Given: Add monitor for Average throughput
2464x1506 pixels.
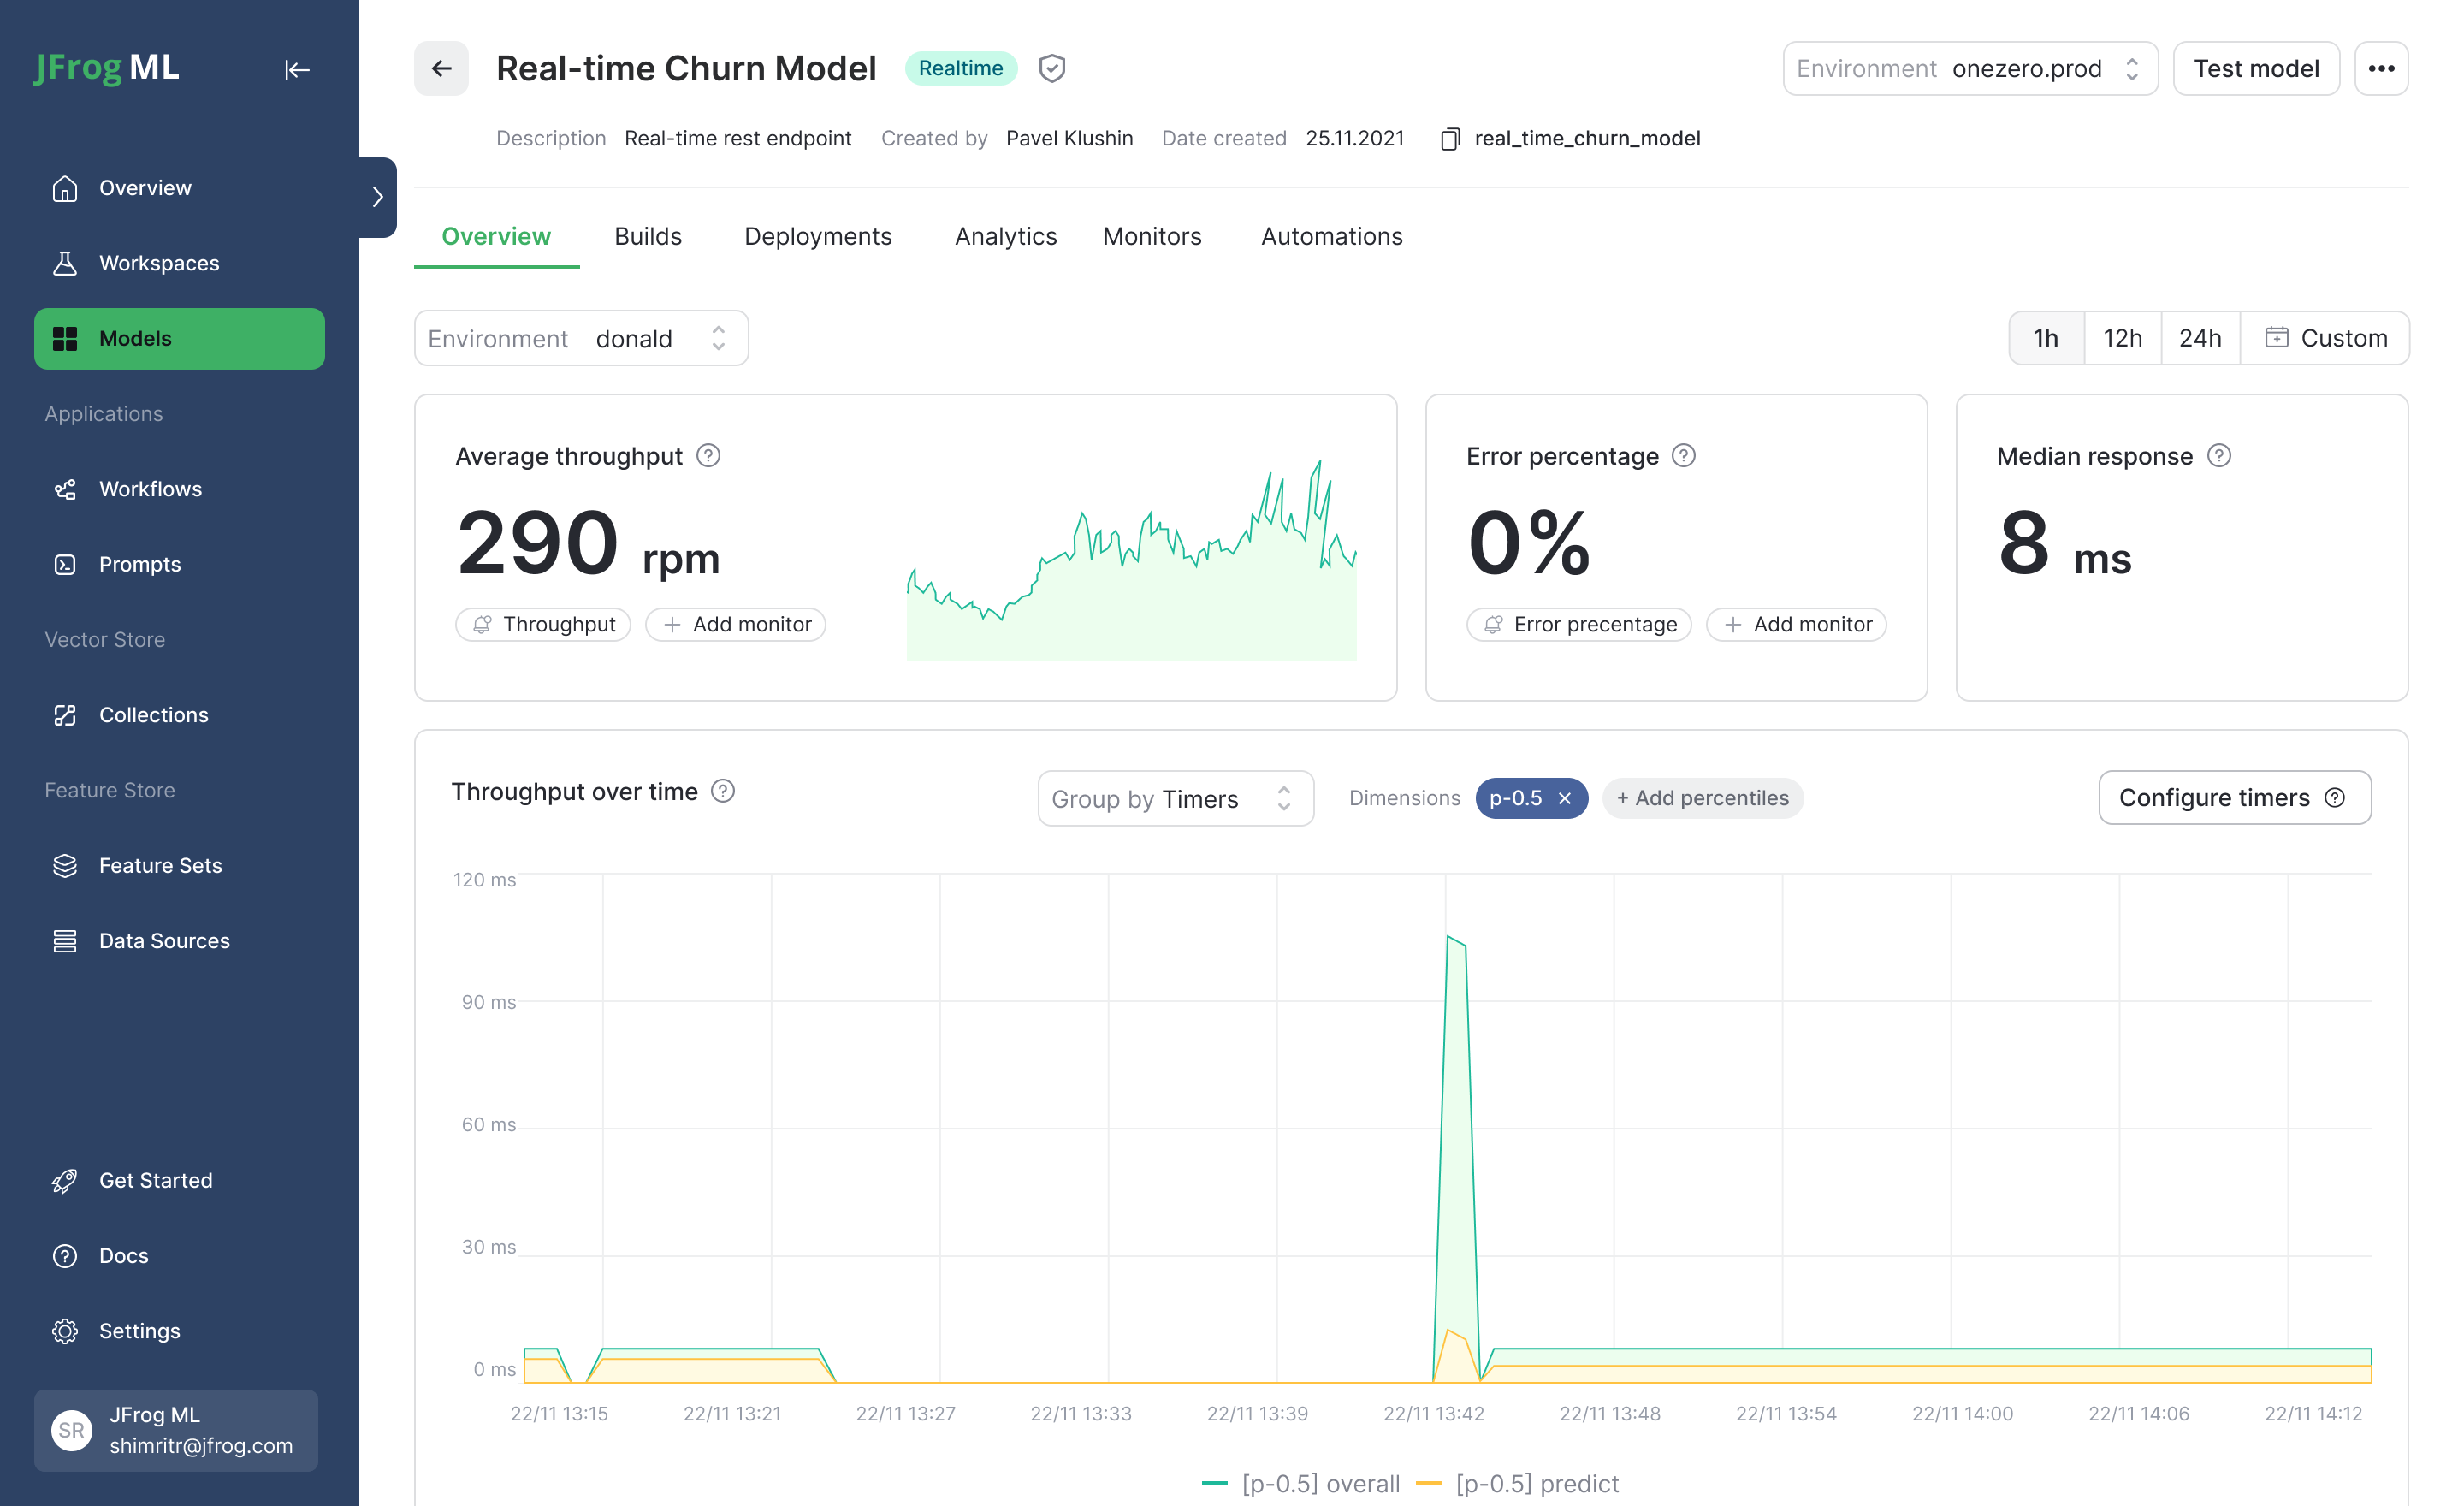Looking at the screenshot, I should 736,625.
